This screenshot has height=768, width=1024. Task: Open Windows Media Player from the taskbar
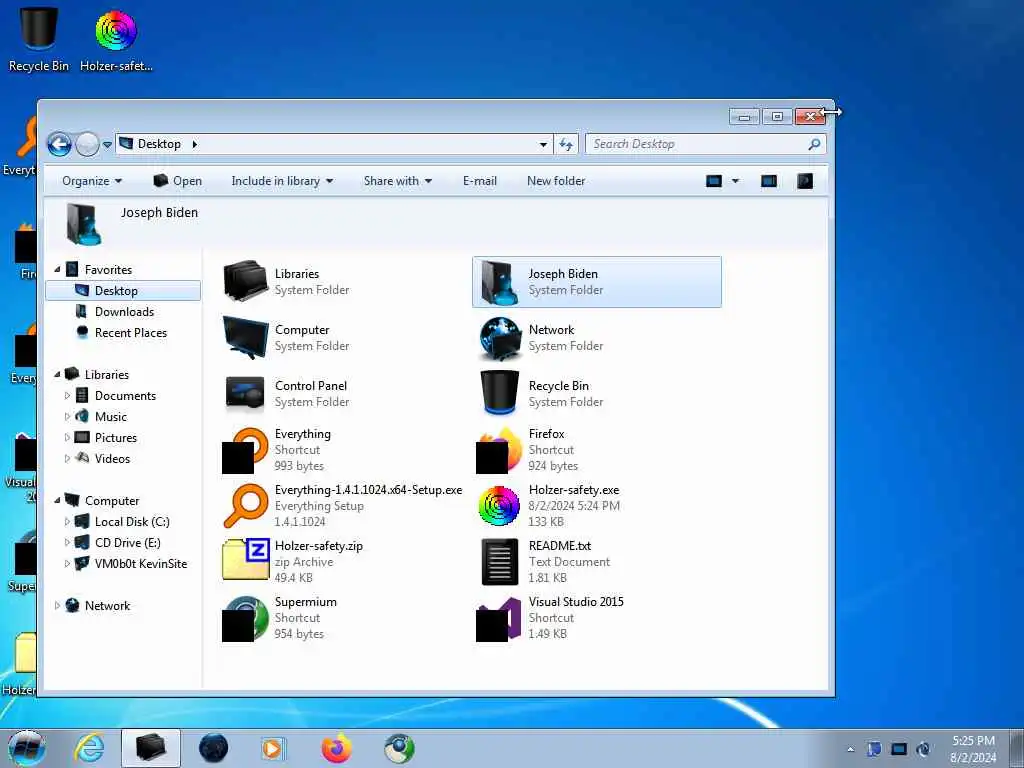272,748
